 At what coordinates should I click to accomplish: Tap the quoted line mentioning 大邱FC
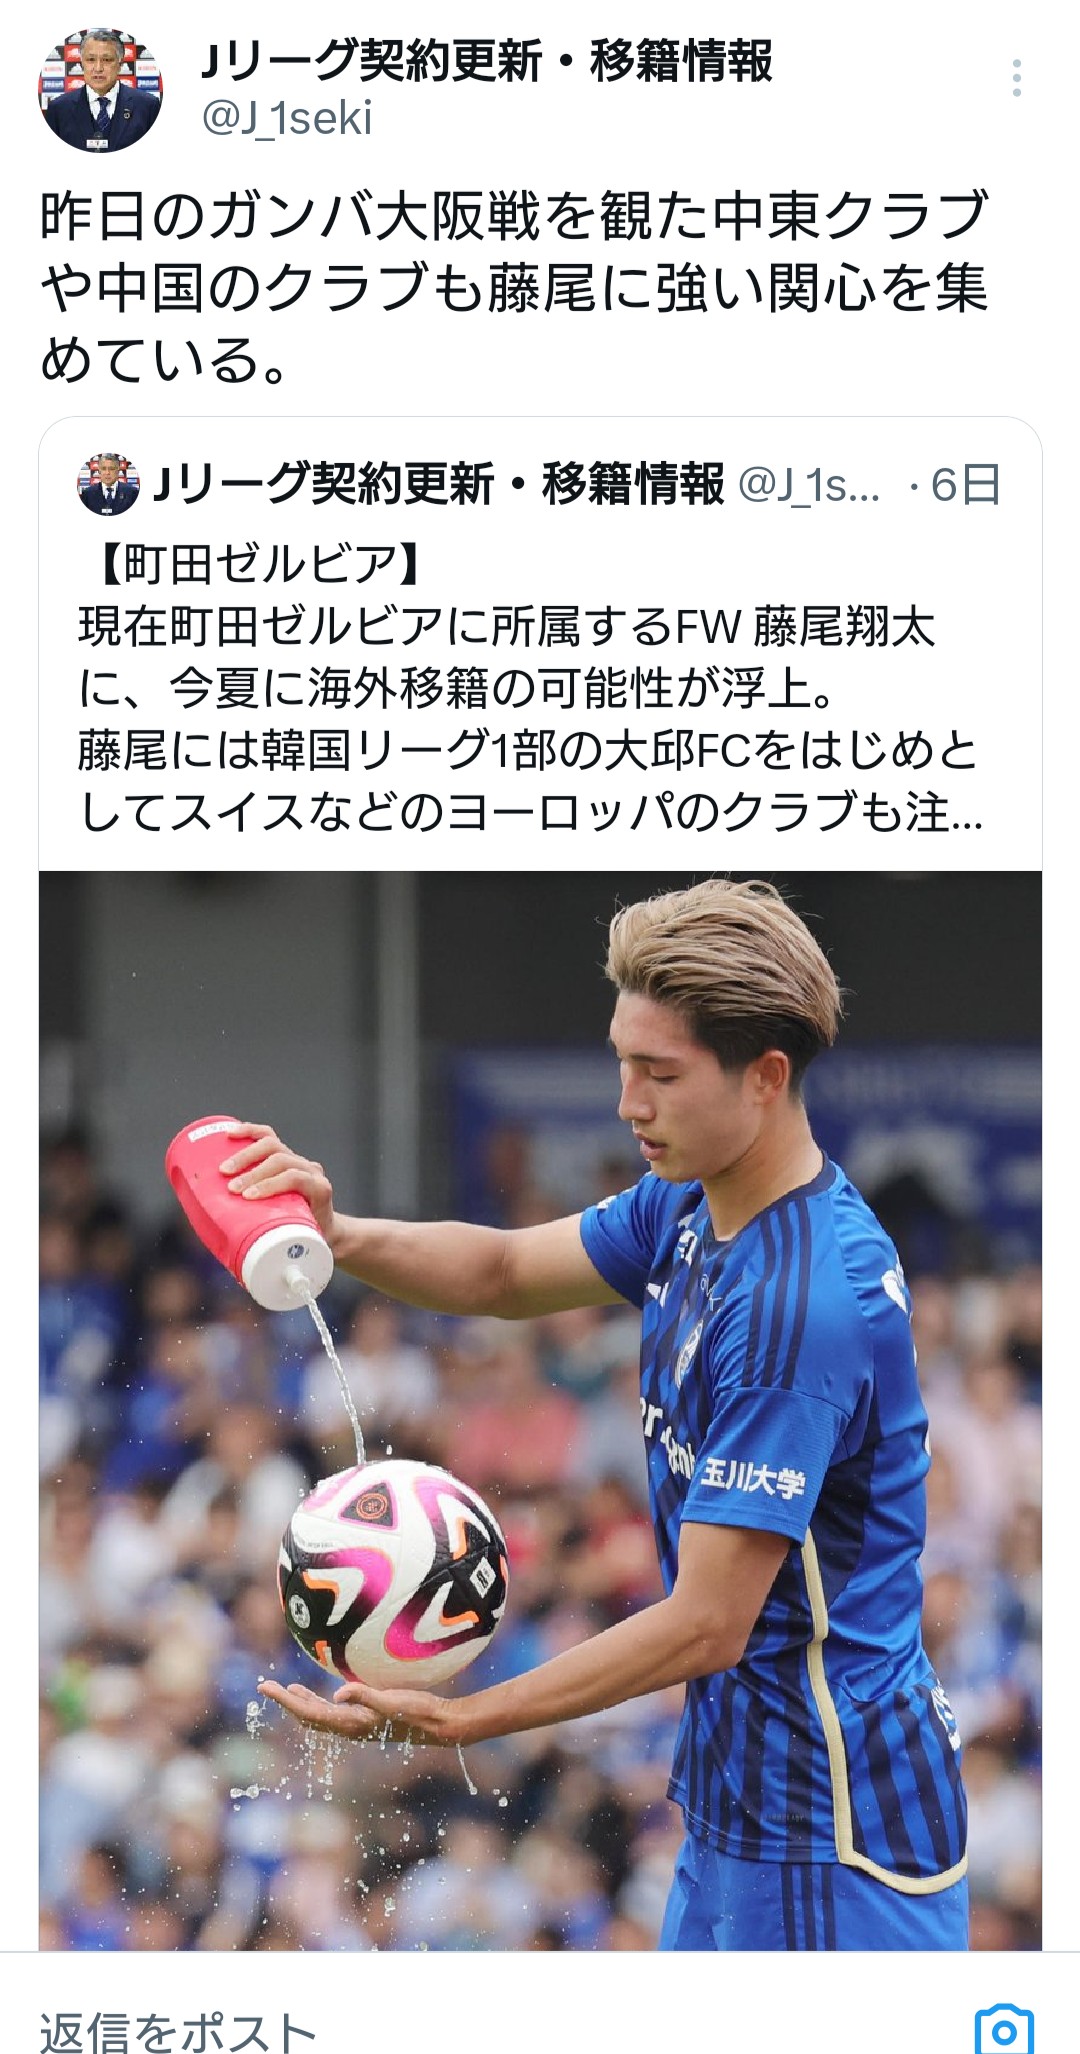coord(528,751)
